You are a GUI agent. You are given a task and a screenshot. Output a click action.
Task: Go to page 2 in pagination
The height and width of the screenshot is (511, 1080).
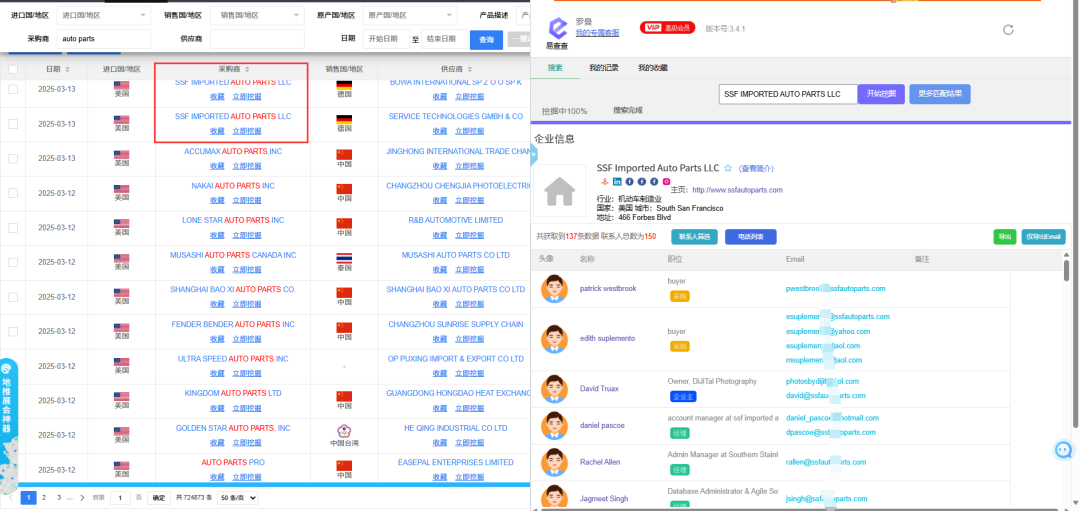click(43, 497)
